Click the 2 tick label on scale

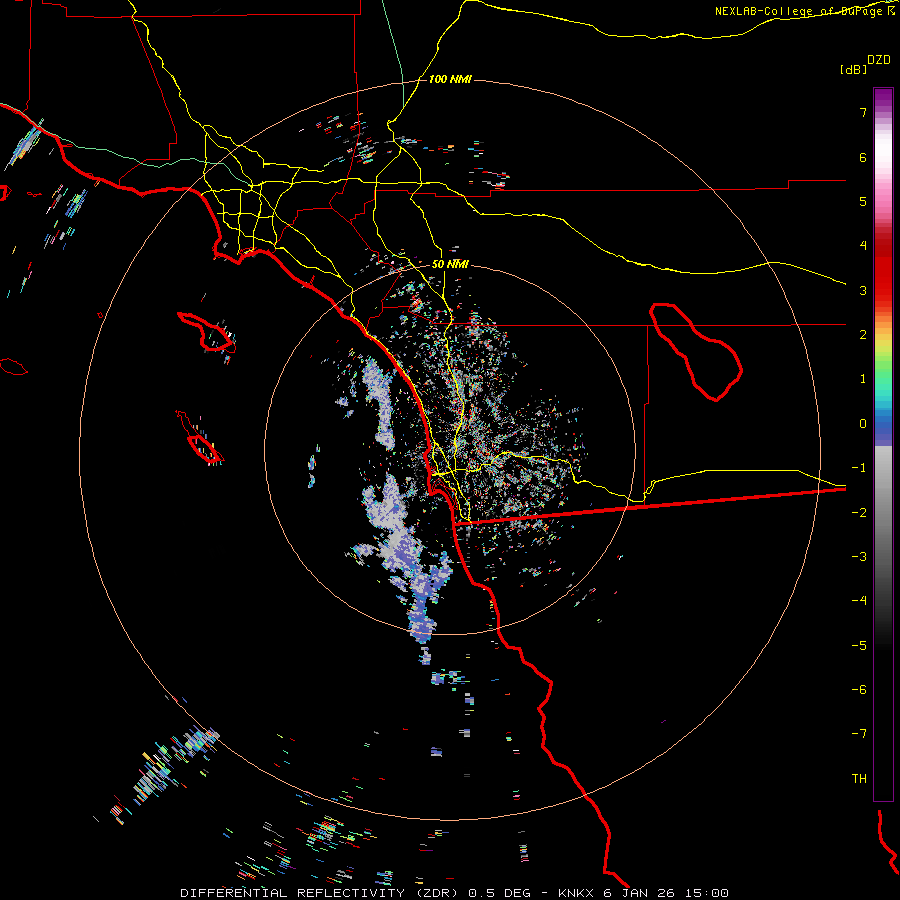click(x=863, y=335)
